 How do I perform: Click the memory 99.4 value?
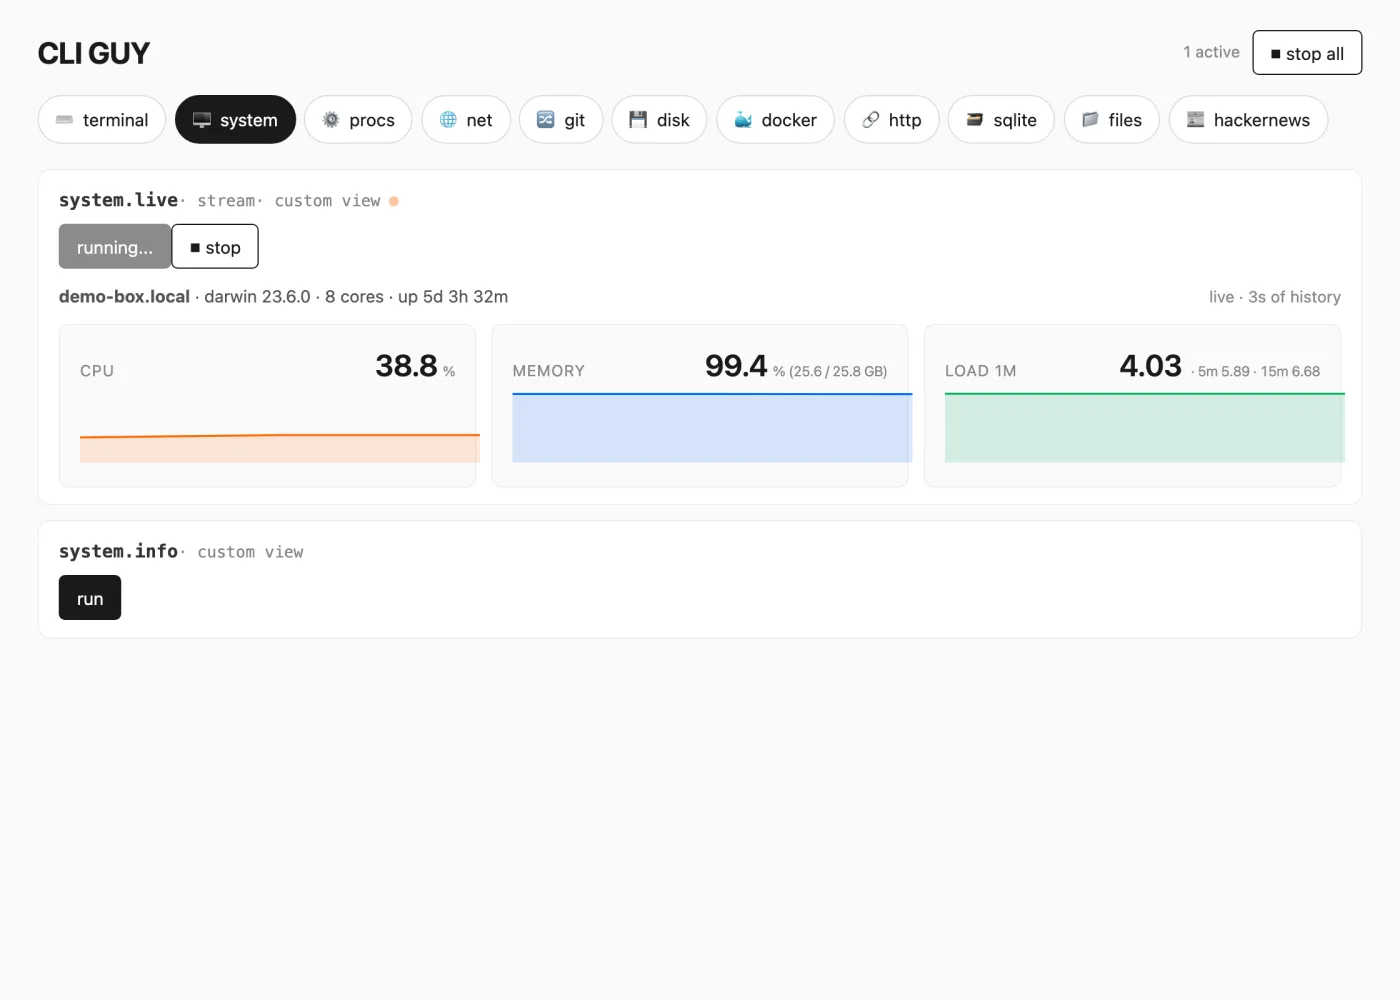click(x=736, y=366)
